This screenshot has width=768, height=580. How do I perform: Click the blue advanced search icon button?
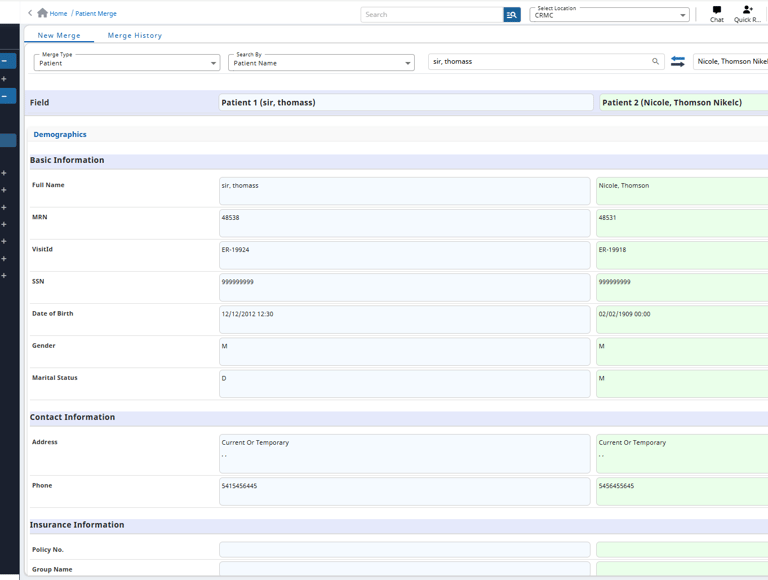click(512, 15)
